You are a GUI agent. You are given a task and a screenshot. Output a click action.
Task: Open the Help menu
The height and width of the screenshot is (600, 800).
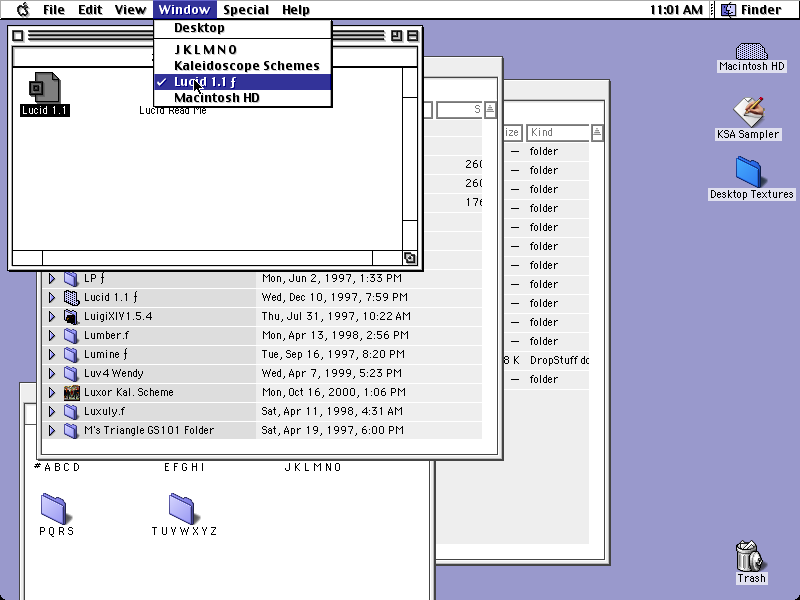(296, 10)
